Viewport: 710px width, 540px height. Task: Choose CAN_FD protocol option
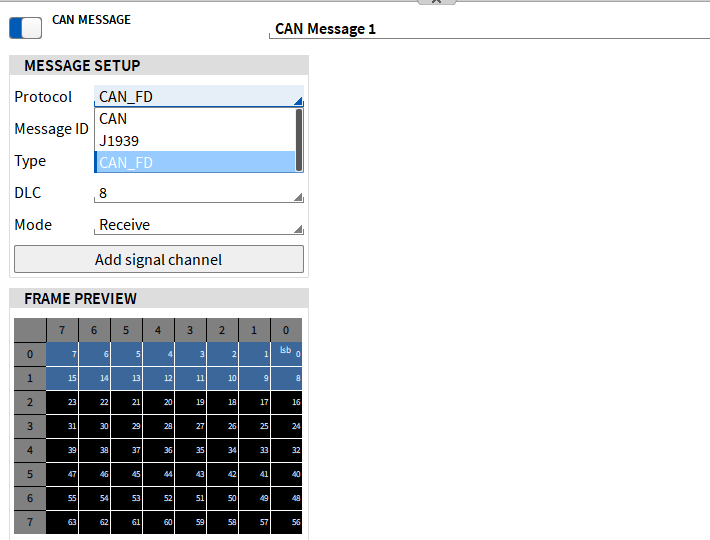point(195,163)
